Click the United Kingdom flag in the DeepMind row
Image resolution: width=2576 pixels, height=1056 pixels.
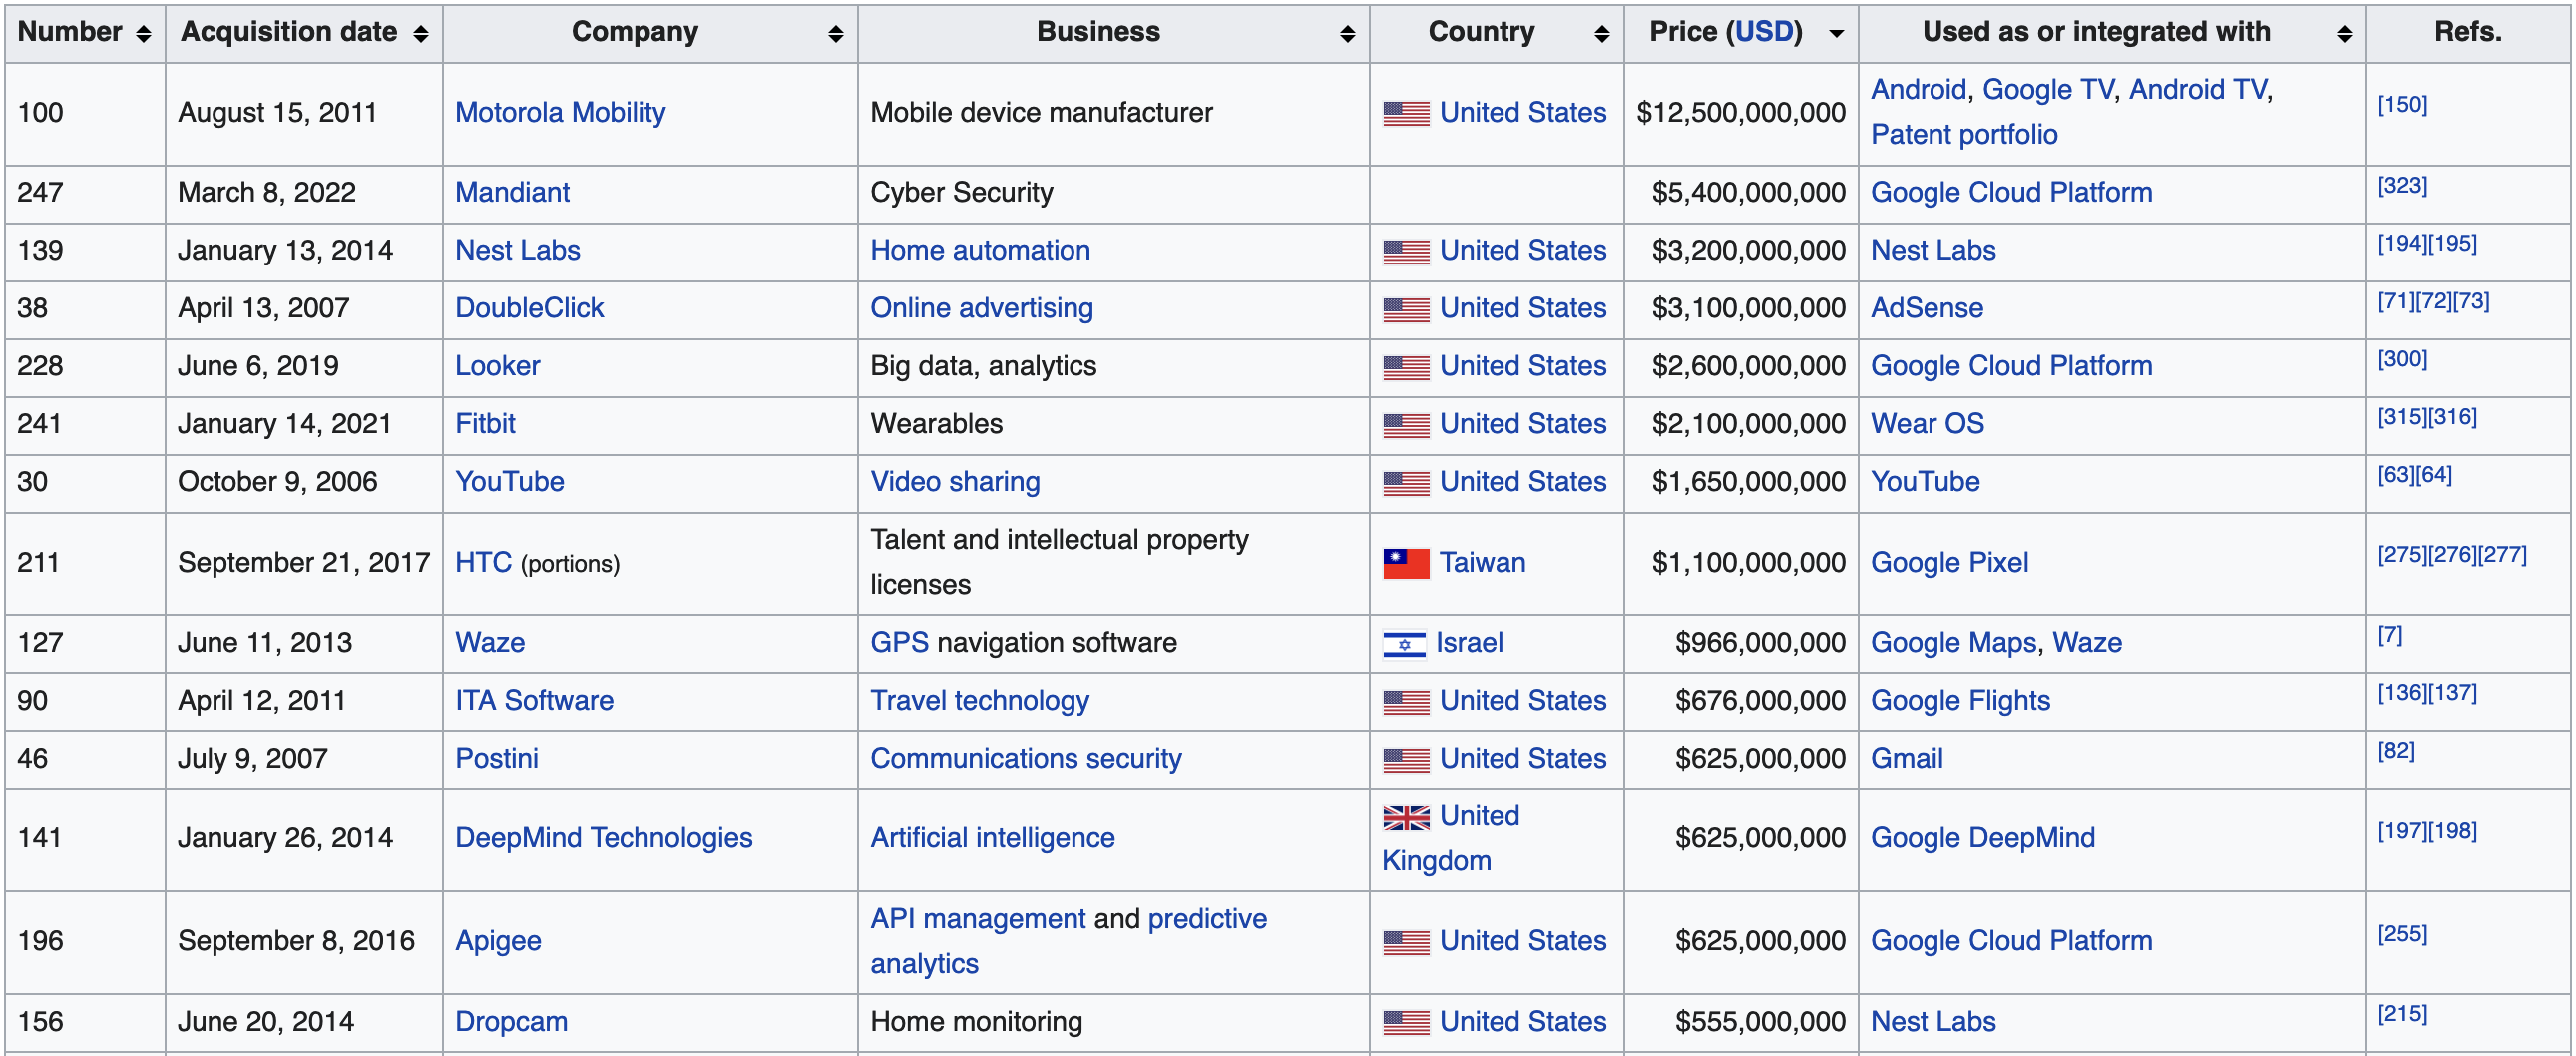click(1408, 816)
